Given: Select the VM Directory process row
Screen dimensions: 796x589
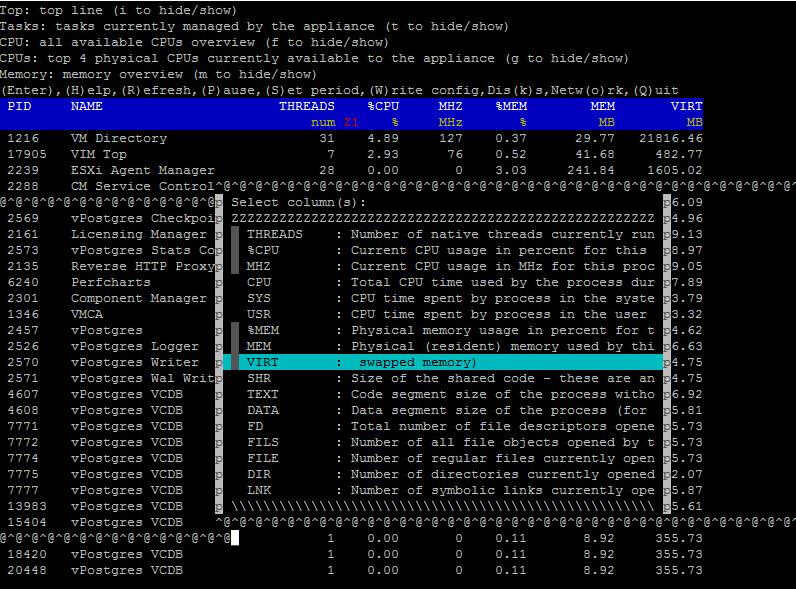Looking at the screenshot, I should pyautogui.click(x=118, y=138).
